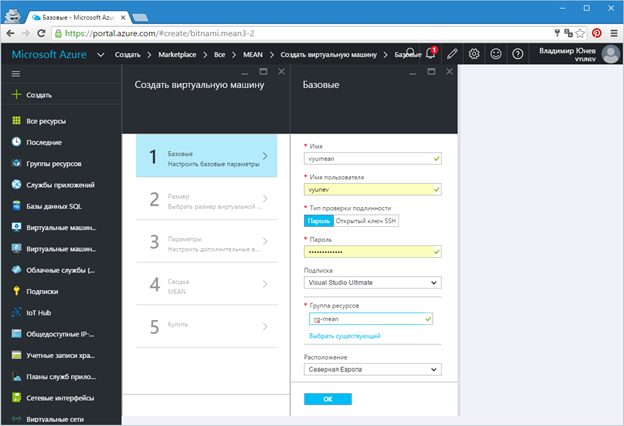Screen dimensions: 624x426
Task: Click the Группа ресурсов field rg-mean
Action: [371, 319]
